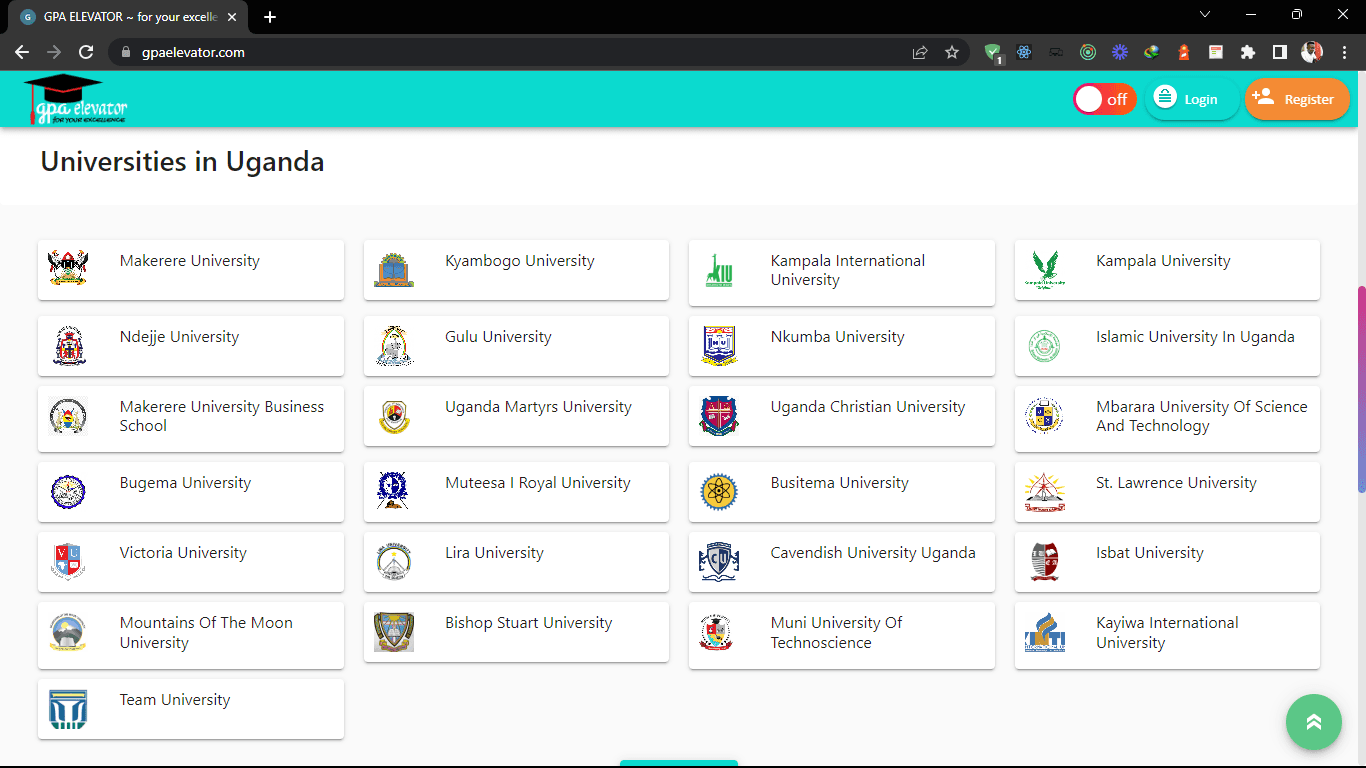Click the Islamic University In Uganda logo

pos(1045,346)
